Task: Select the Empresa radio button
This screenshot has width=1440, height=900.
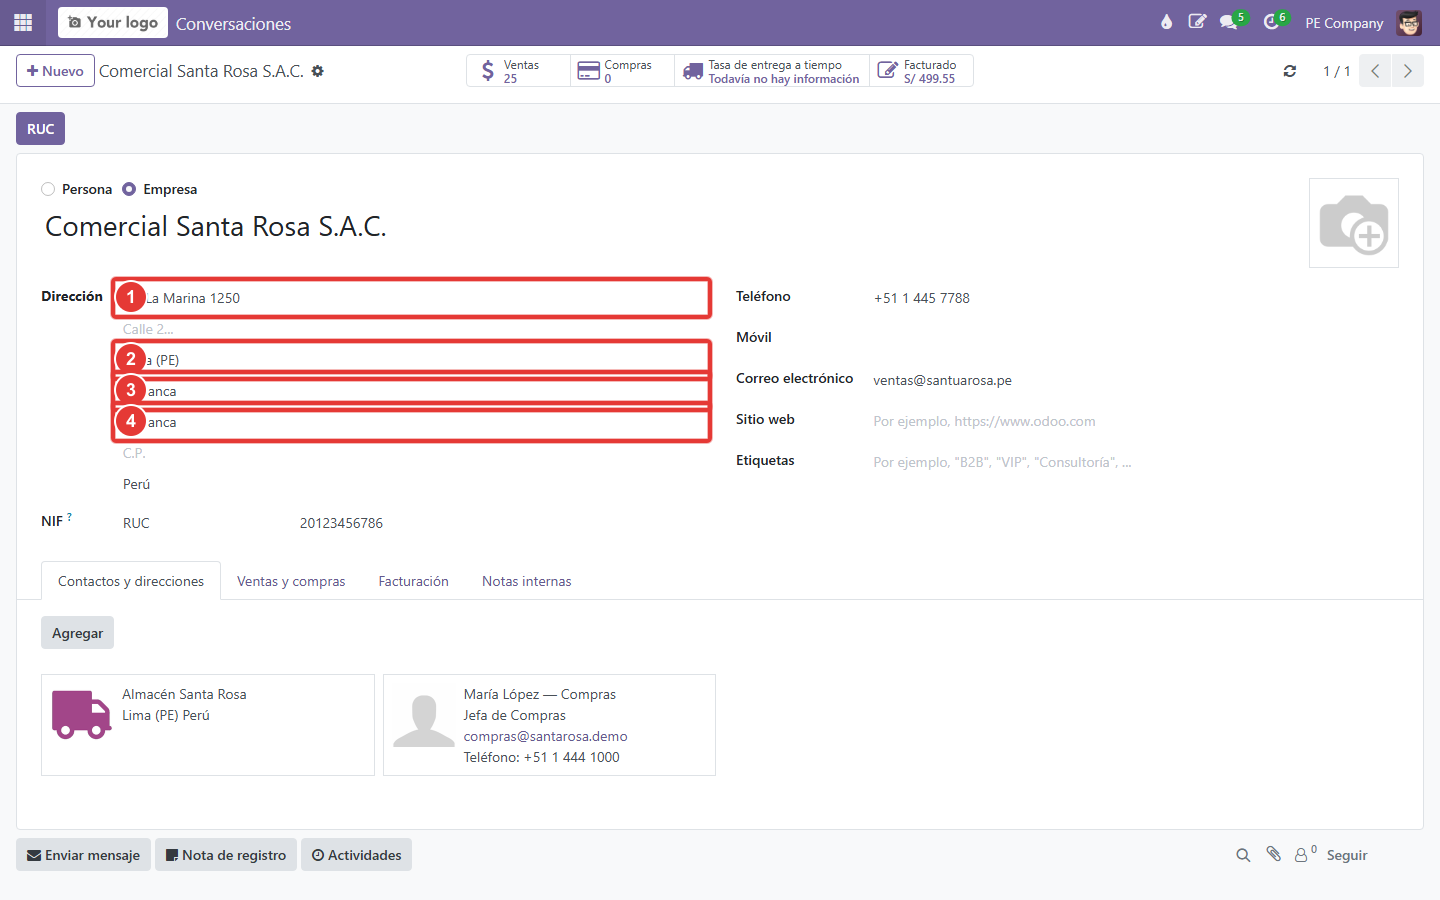Action: click(x=129, y=189)
